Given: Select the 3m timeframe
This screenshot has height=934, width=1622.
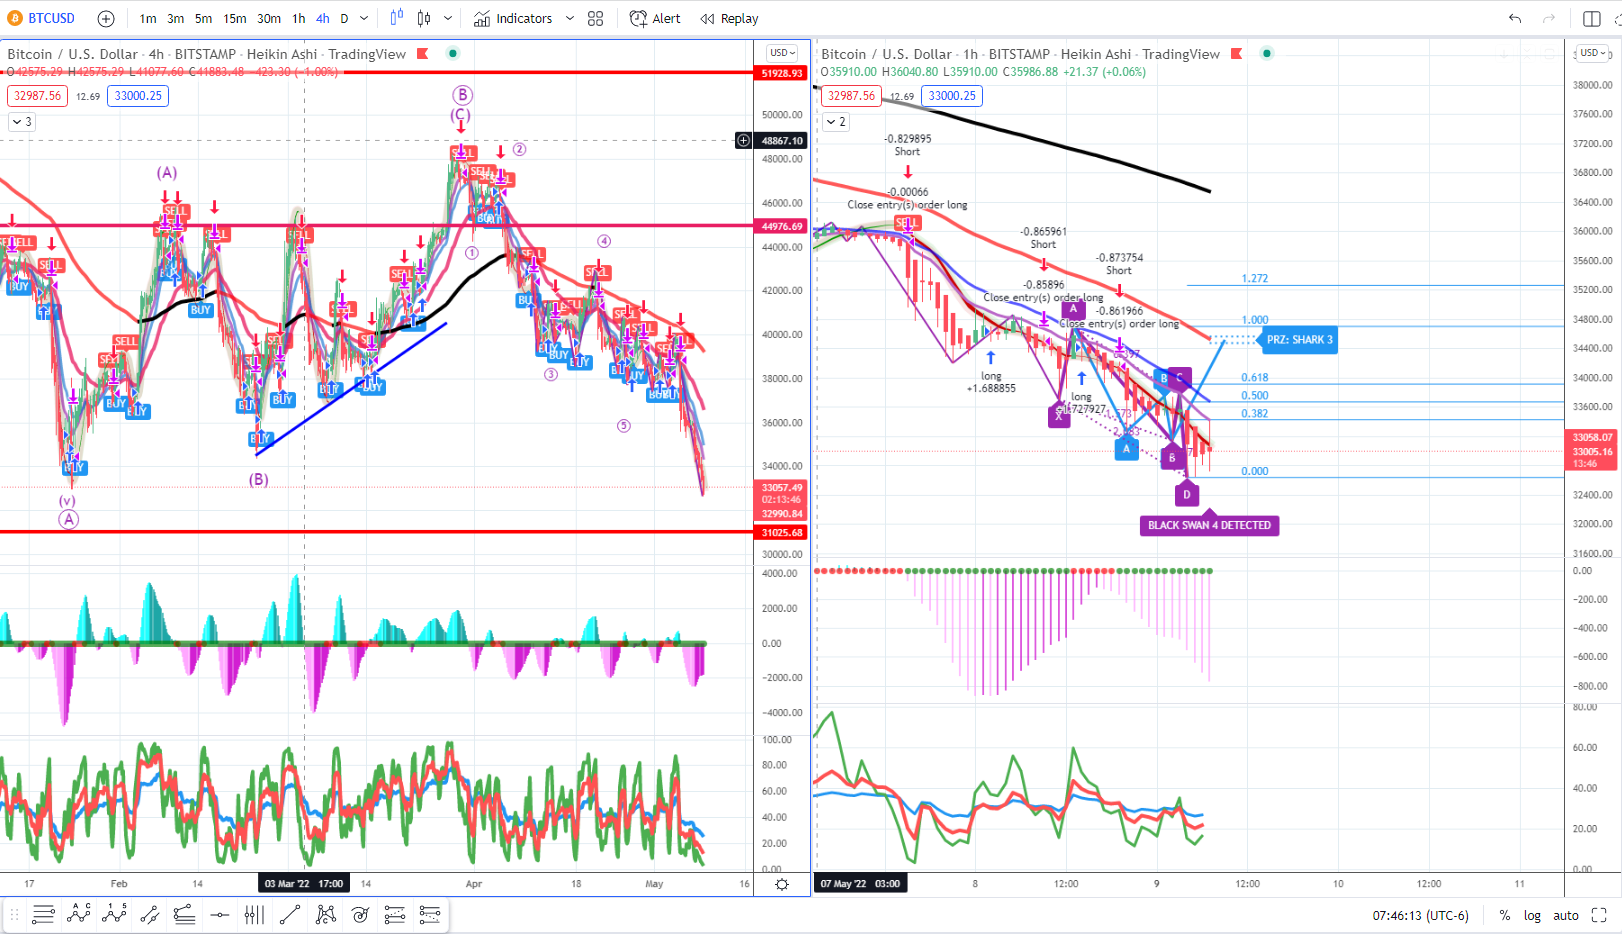Looking at the screenshot, I should click(x=176, y=18).
